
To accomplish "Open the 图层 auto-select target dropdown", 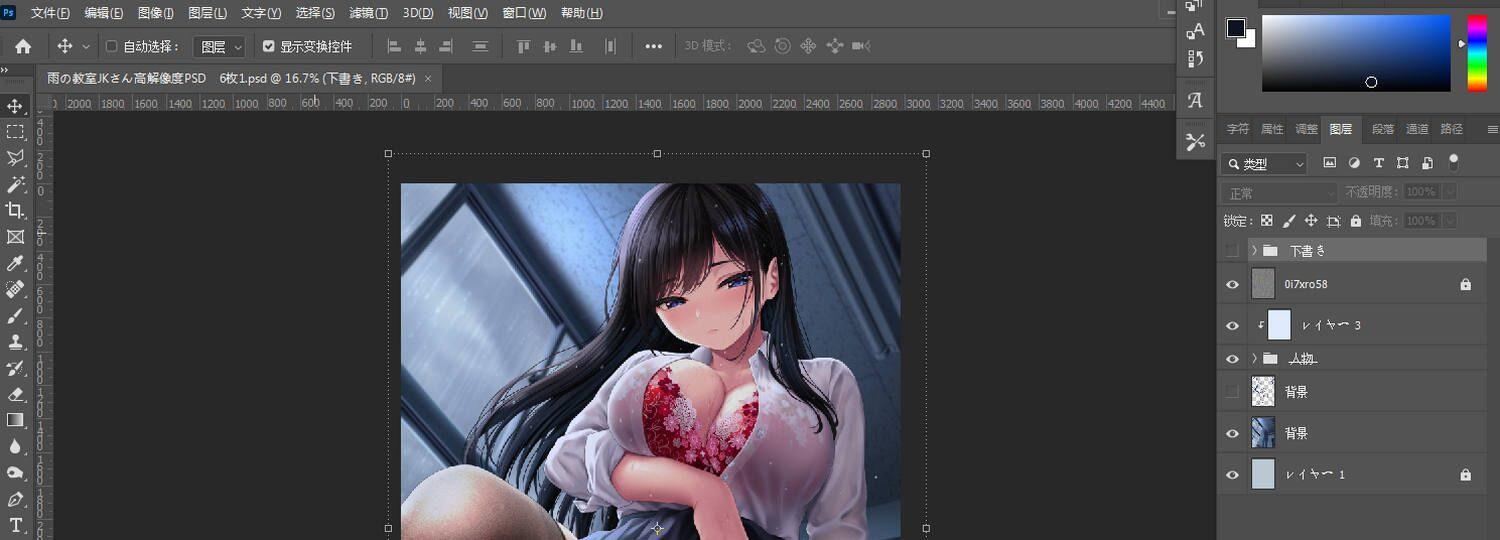I will [219, 46].
